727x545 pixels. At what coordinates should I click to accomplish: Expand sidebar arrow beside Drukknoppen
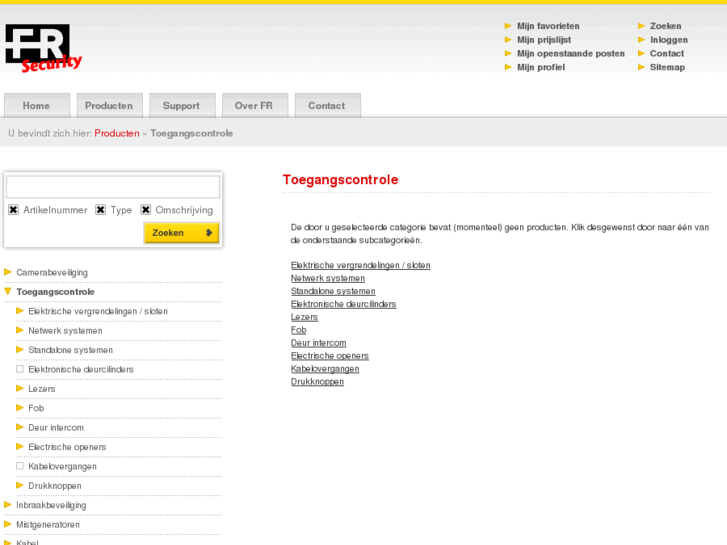coord(19,485)
